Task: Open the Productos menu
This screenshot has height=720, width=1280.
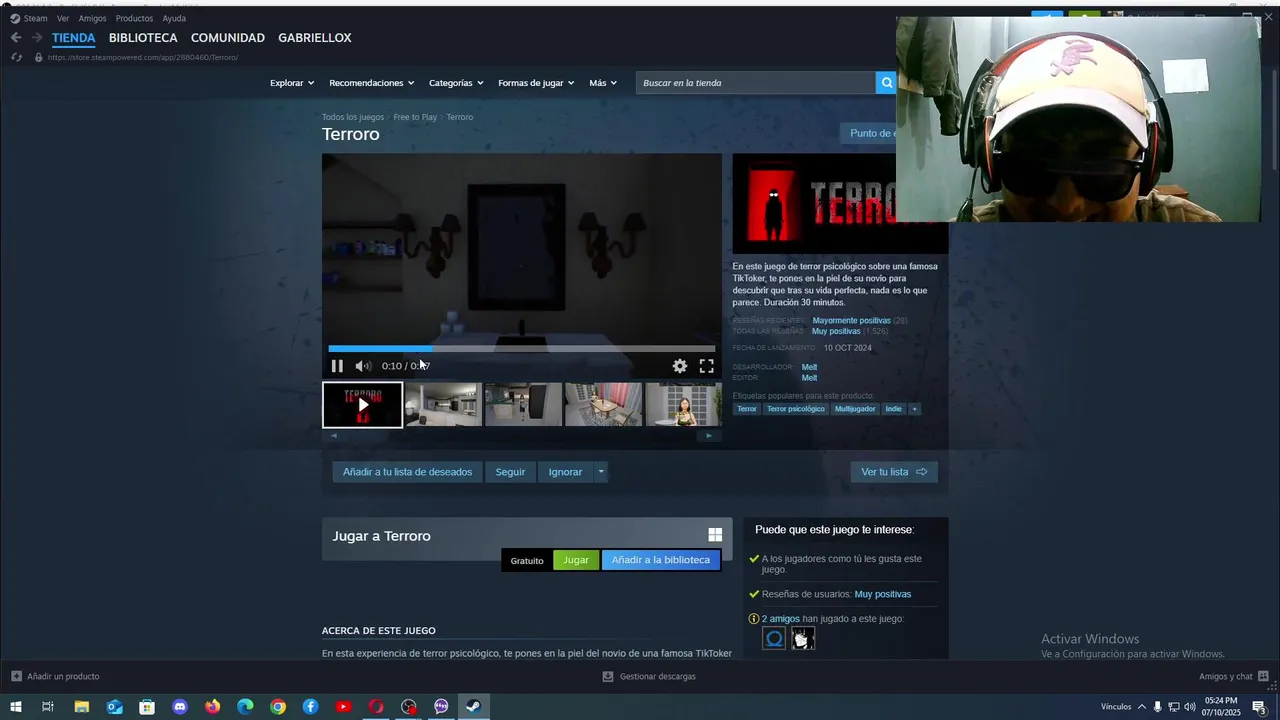Action: (134, 18)
